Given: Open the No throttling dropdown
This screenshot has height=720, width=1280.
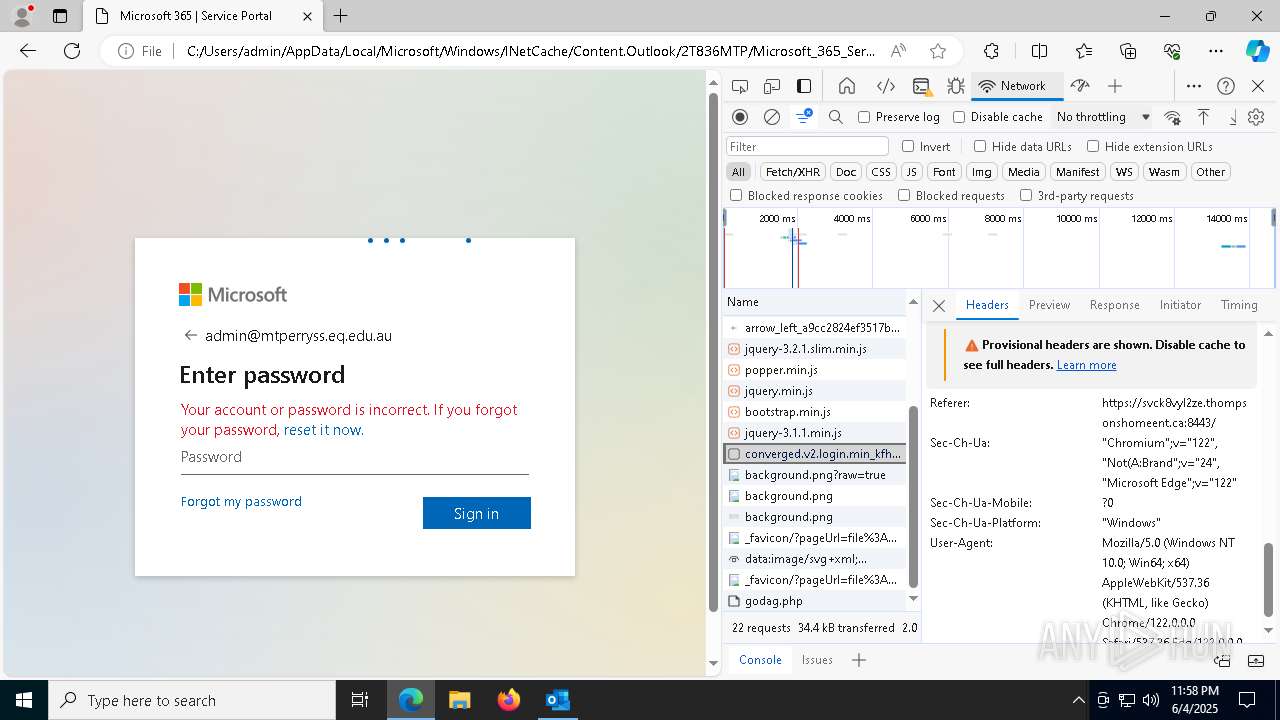Looking at the screenshot, I should (1103, 117).
